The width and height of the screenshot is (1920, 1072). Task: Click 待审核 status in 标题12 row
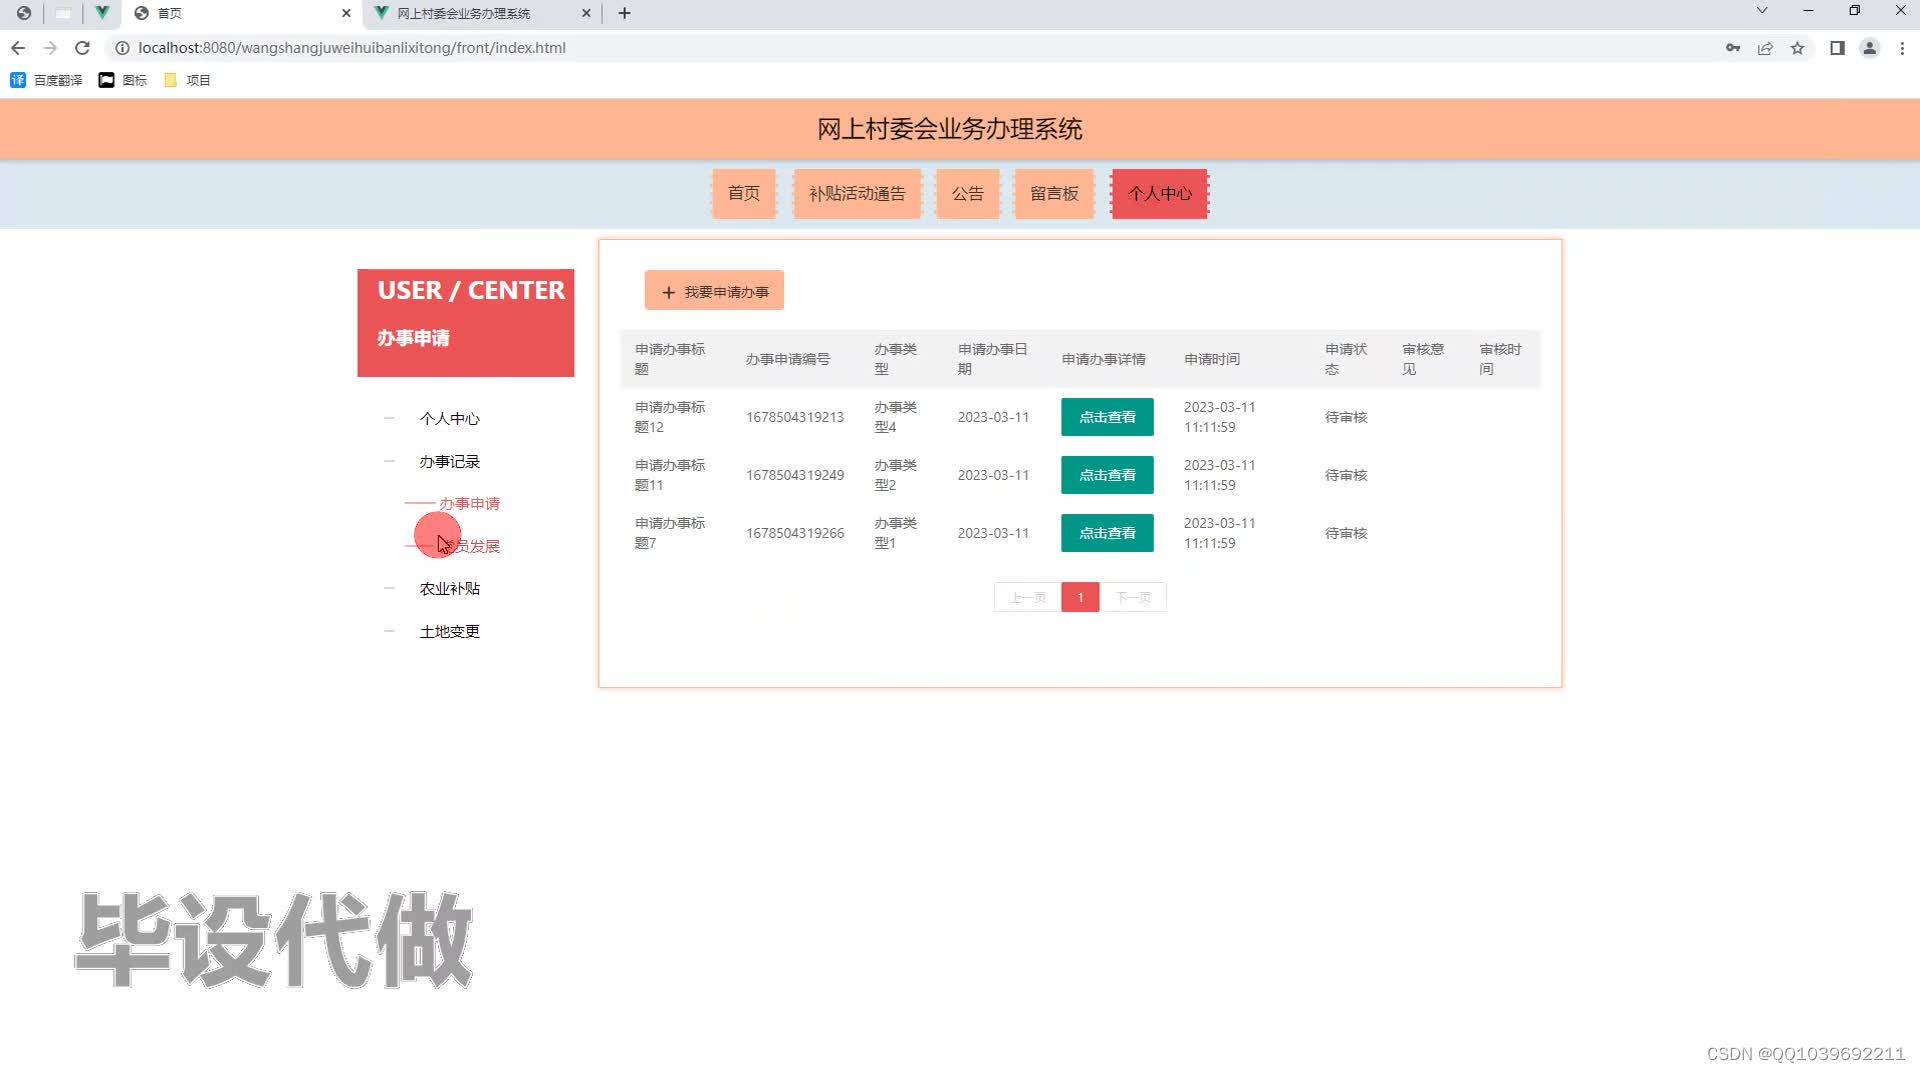click(1346, 417)
